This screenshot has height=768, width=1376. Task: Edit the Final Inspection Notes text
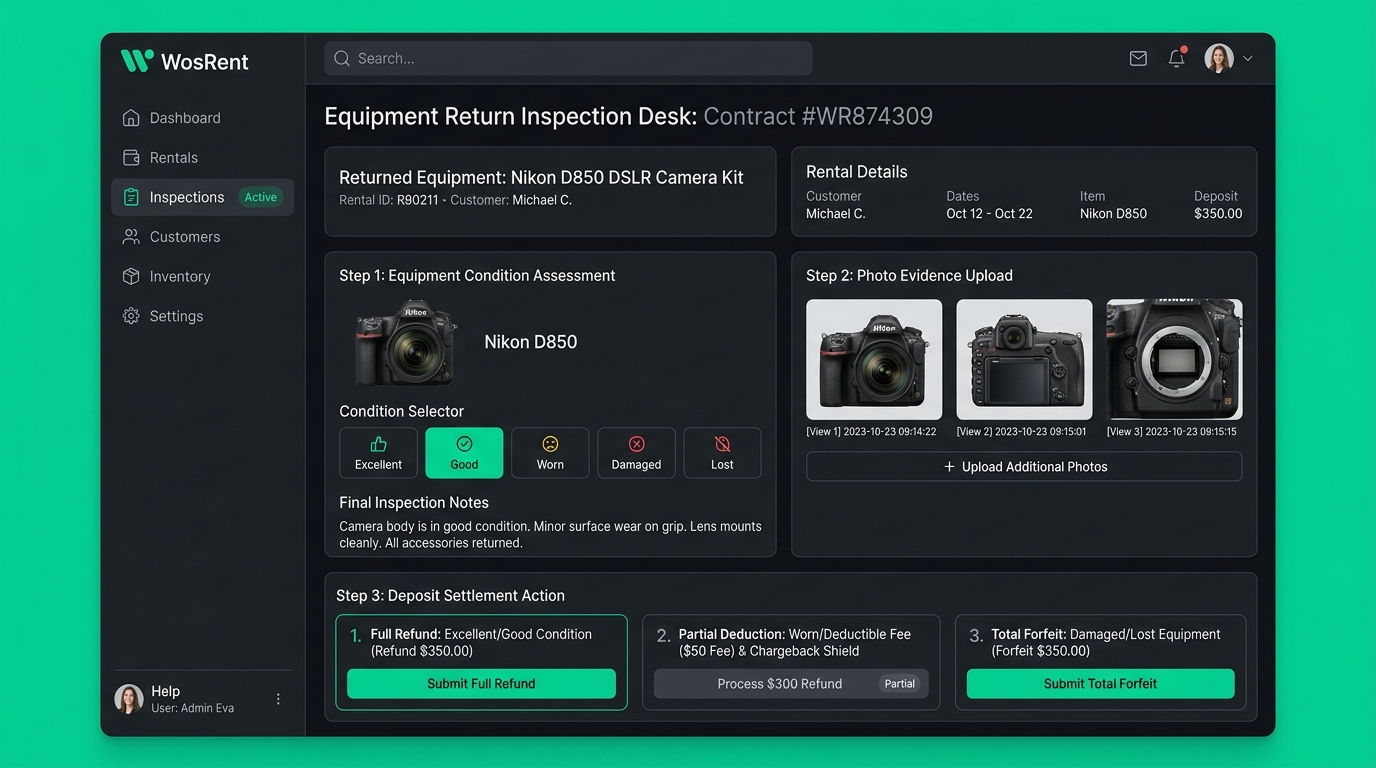[550, 535]
